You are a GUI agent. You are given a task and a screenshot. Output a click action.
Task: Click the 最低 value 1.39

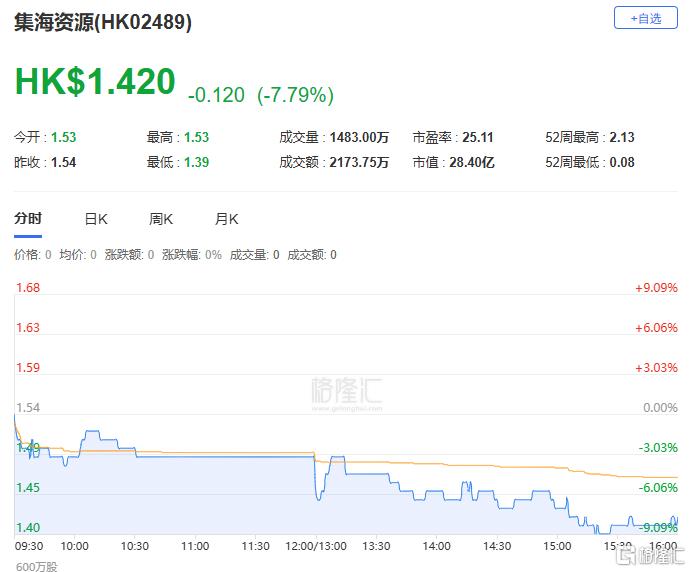(x=197, y=163)
